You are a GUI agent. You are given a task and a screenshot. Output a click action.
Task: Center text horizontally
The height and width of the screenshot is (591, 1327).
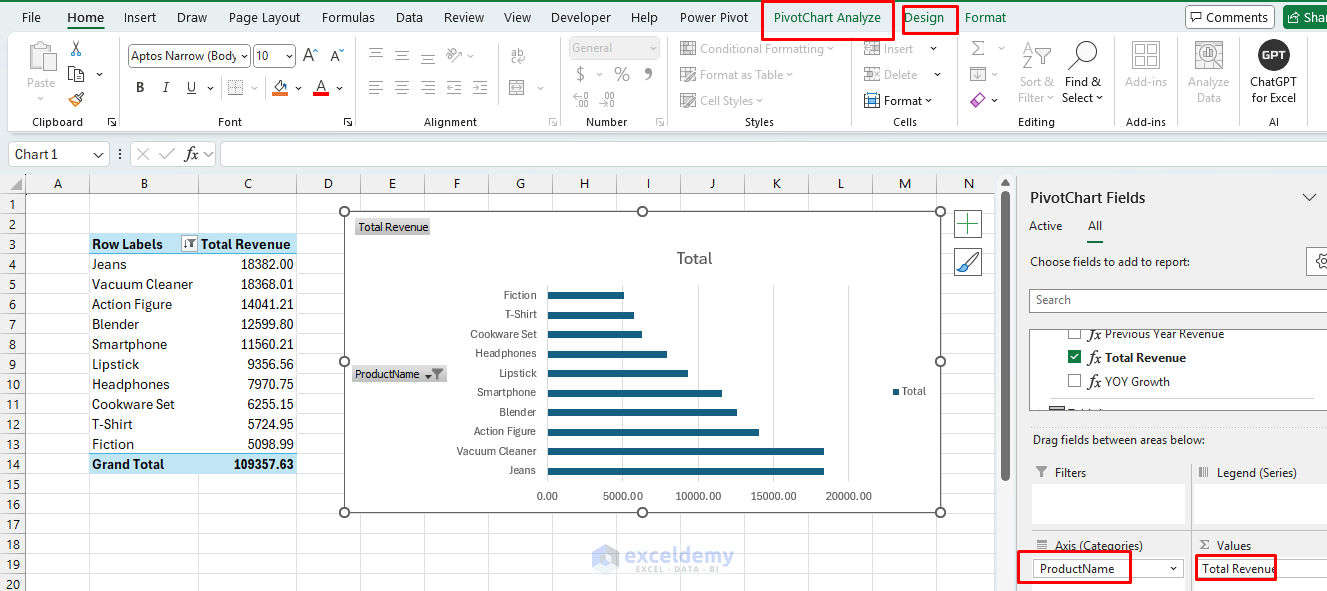pyautogui.click(x=402, y=88)
